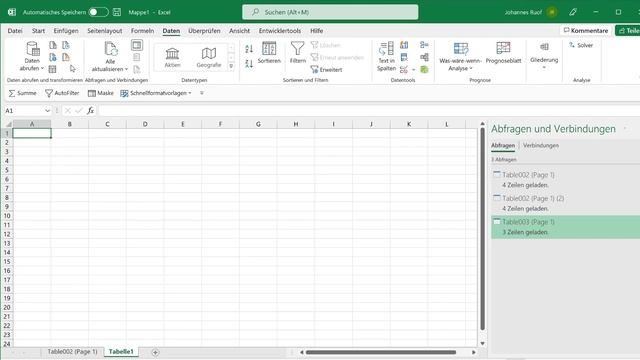This screenshot has height=360, width=640.
Task: Click the horizontal scrollbar thumb
Action: (381, 352)
